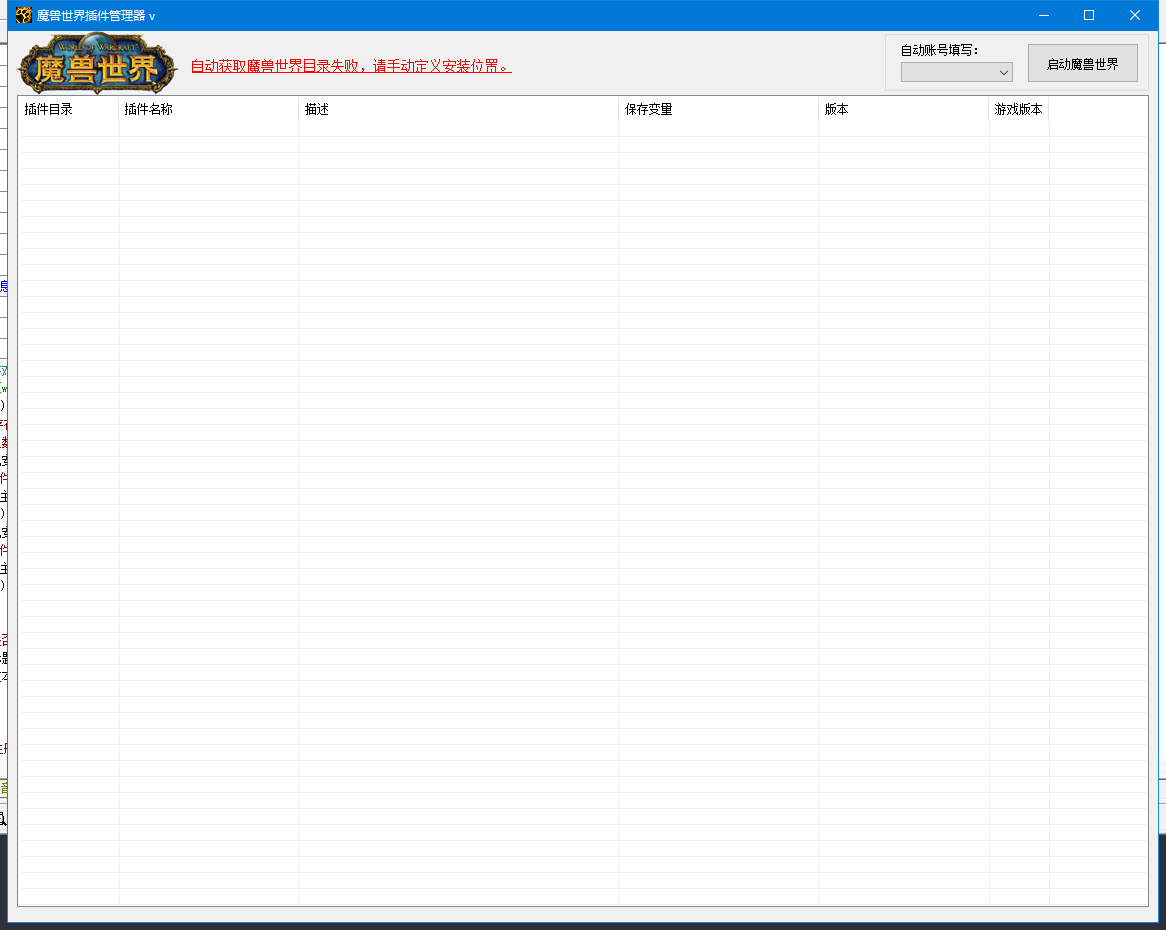
Task: Expand the 自动账号填写 account dropdown
Action: click(x=956, y=72)
